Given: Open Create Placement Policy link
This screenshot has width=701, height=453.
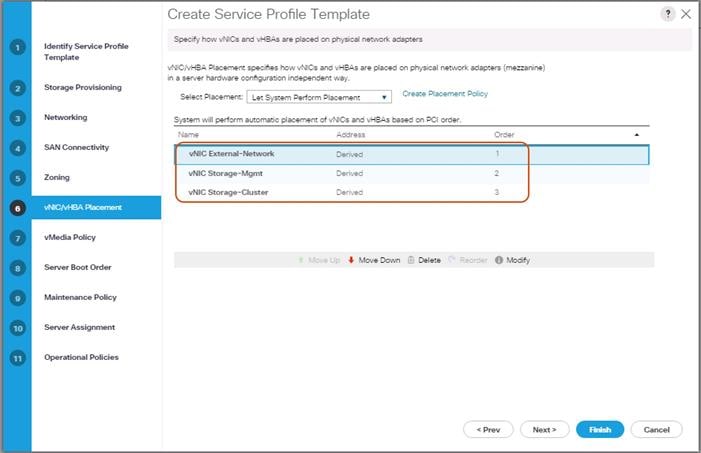Looking at the screenshot, I should (445, 93).
